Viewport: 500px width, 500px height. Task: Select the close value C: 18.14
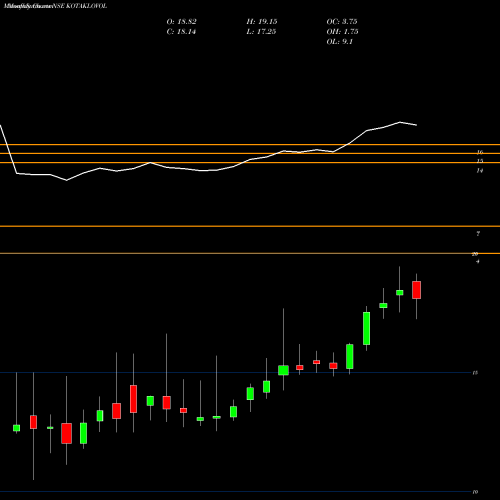181,32
